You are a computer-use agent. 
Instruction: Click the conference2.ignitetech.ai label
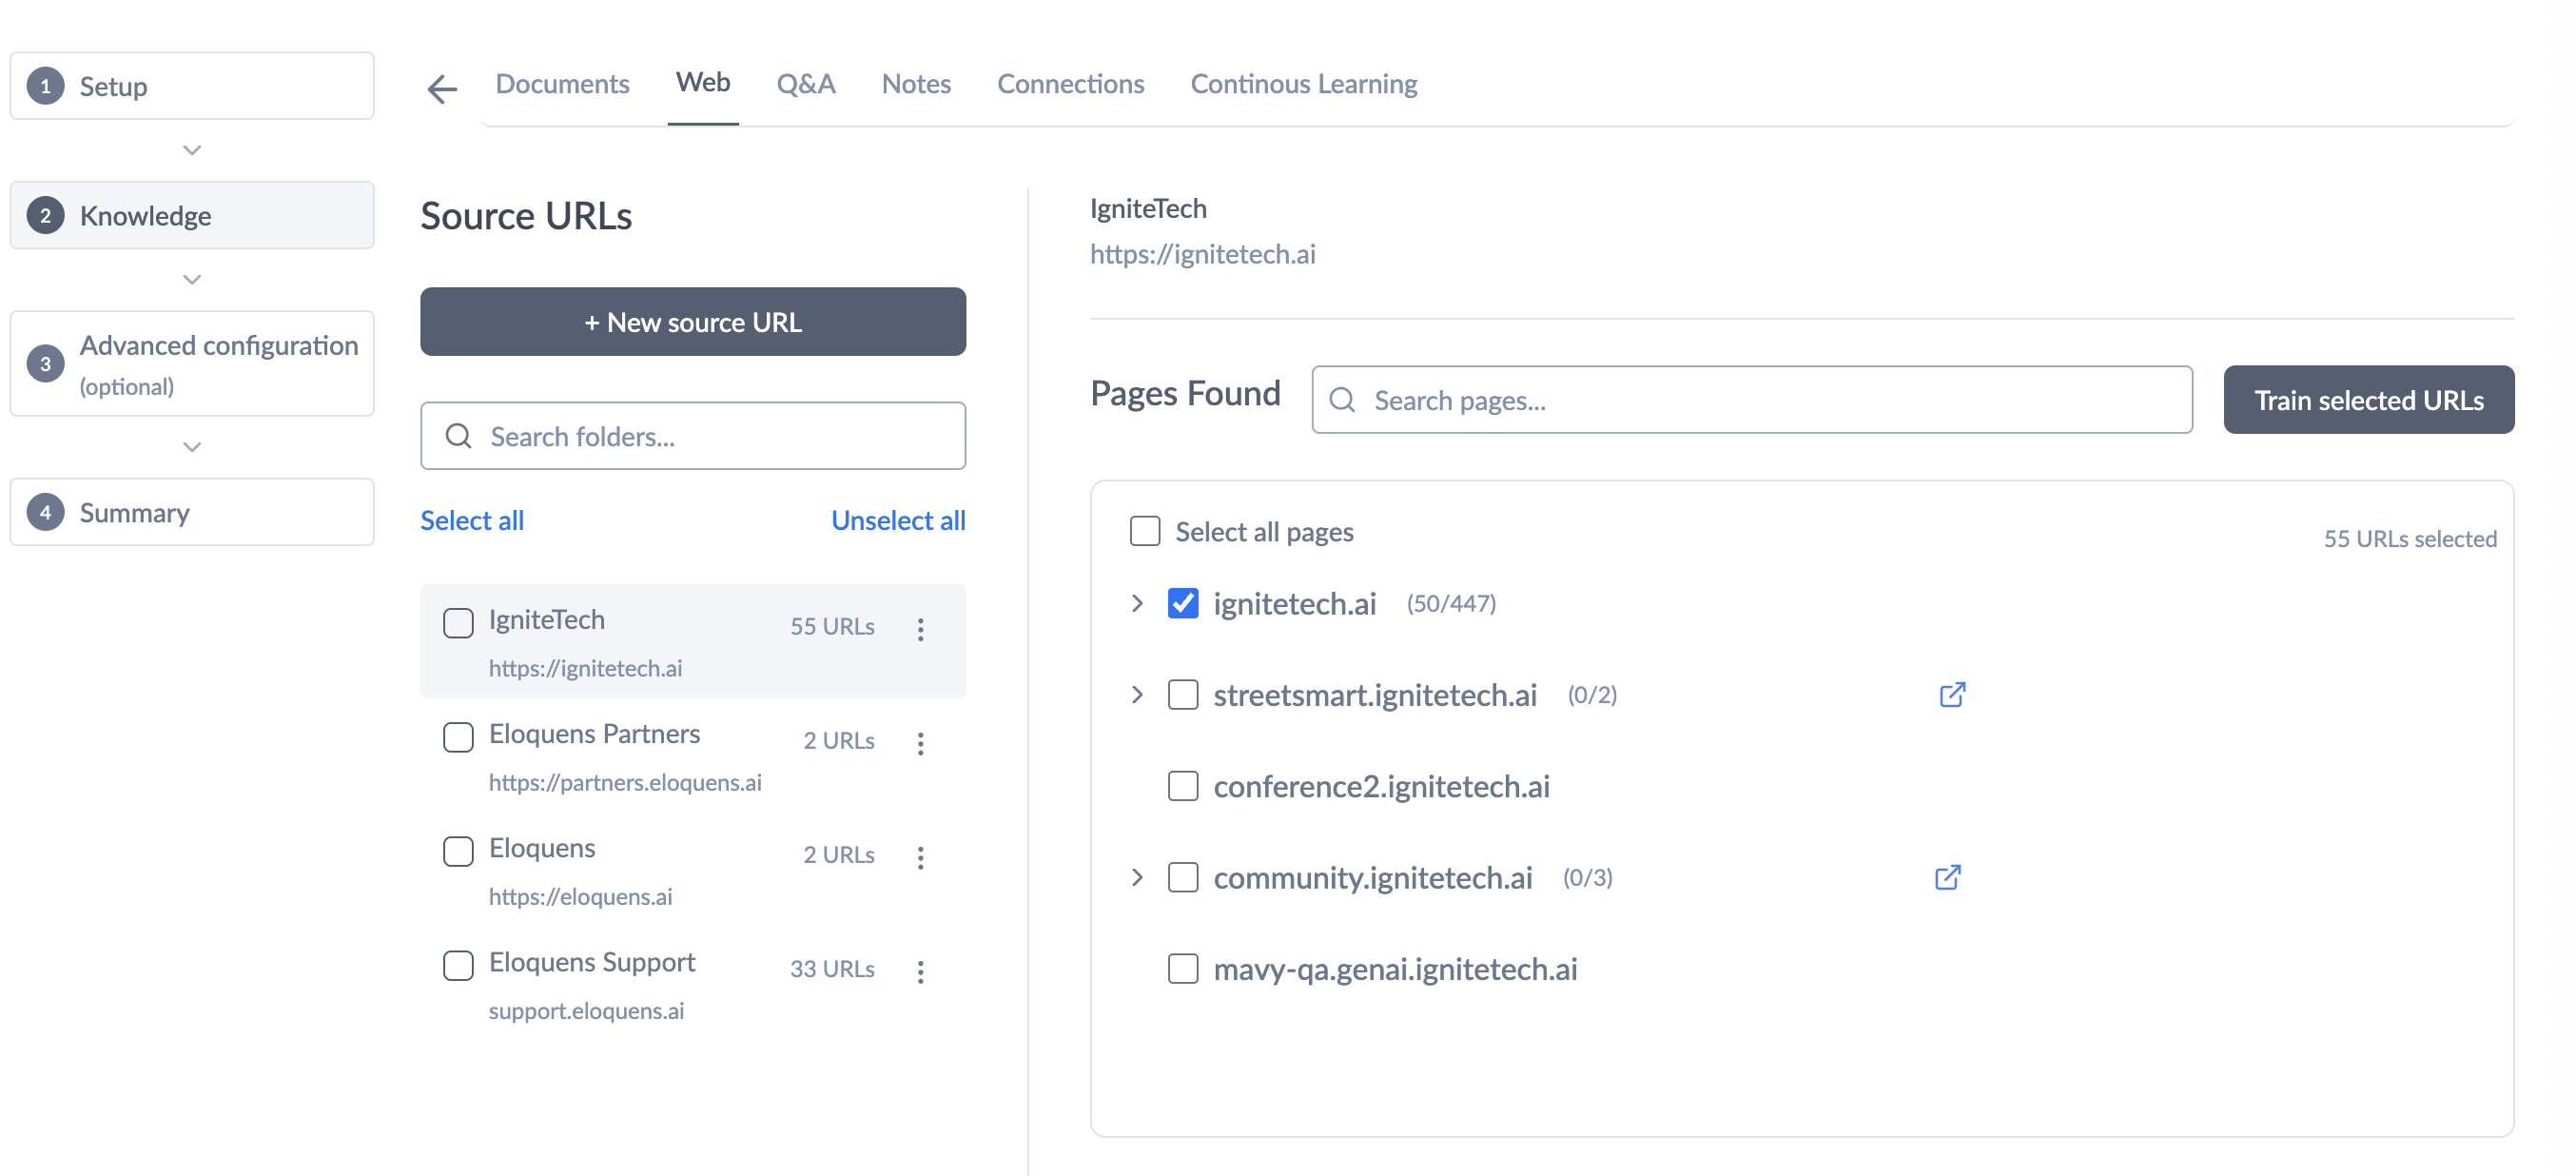pos(1381,786)
